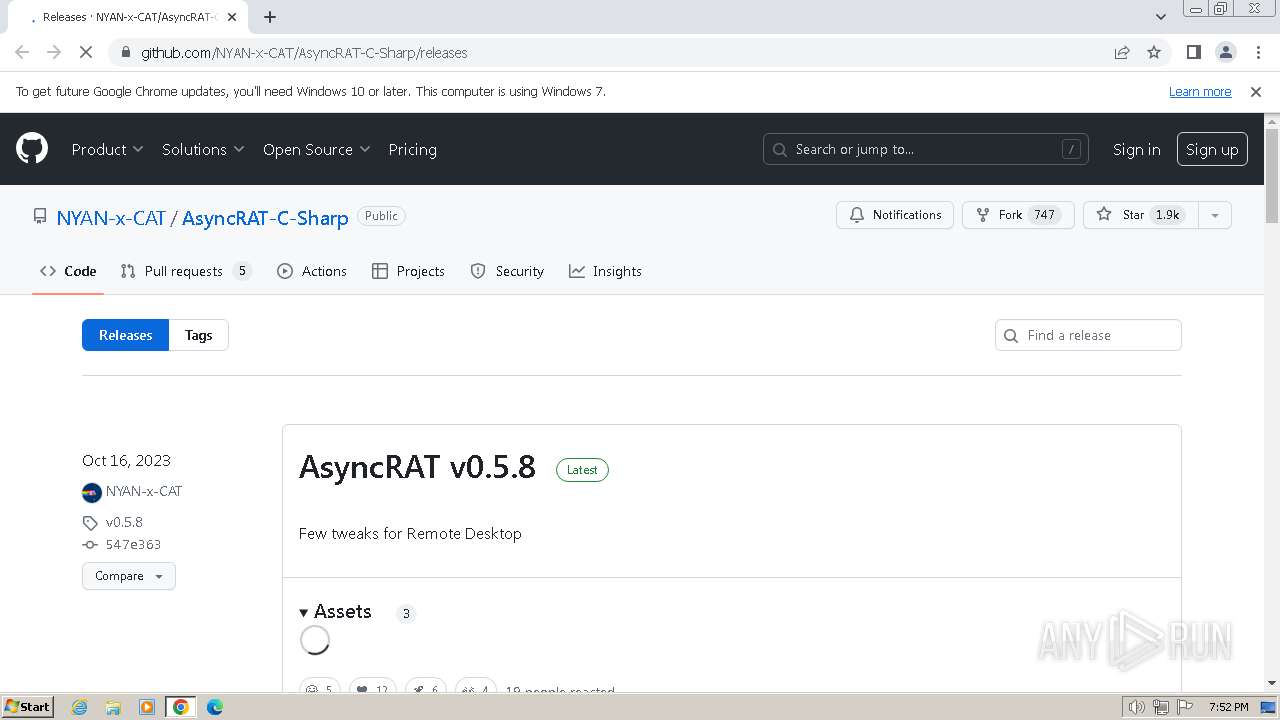Bookmark this page with the star icon
The width and height of the screenshot is (1280, 720).
tap(1154, 52)
